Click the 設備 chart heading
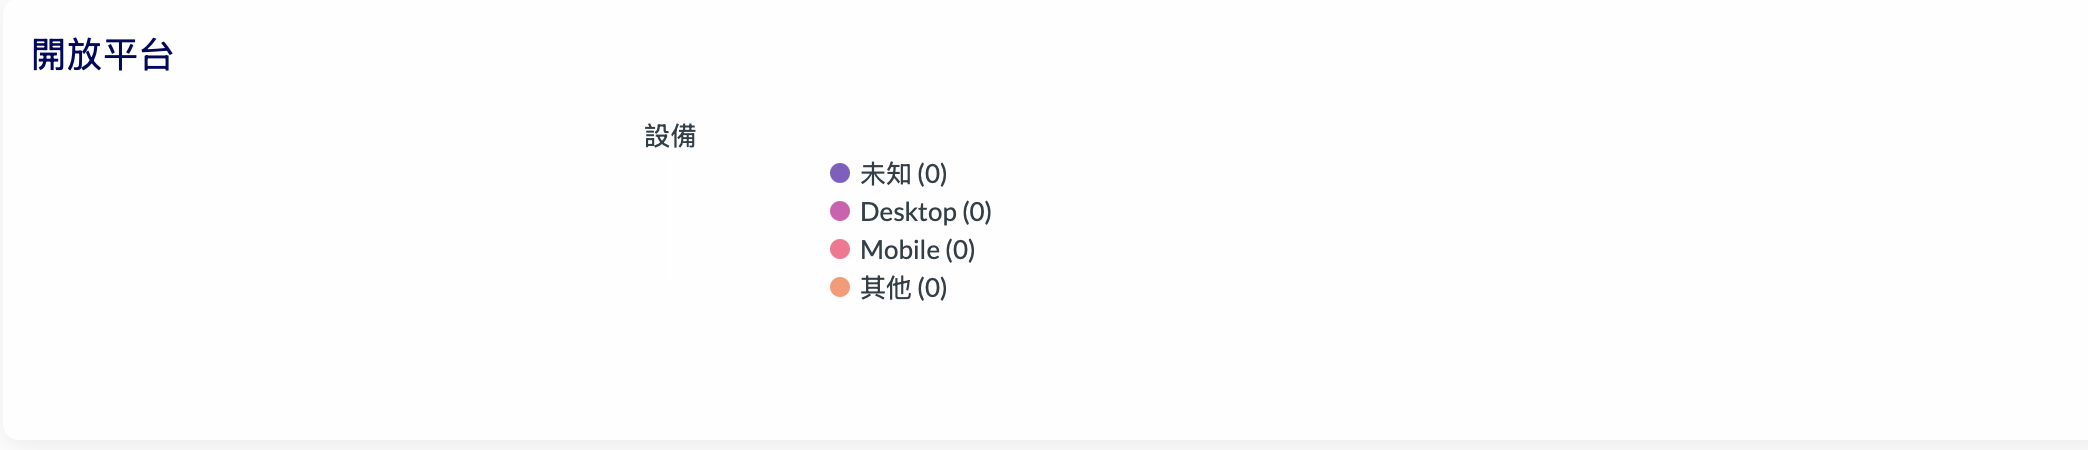 point(670,136)
